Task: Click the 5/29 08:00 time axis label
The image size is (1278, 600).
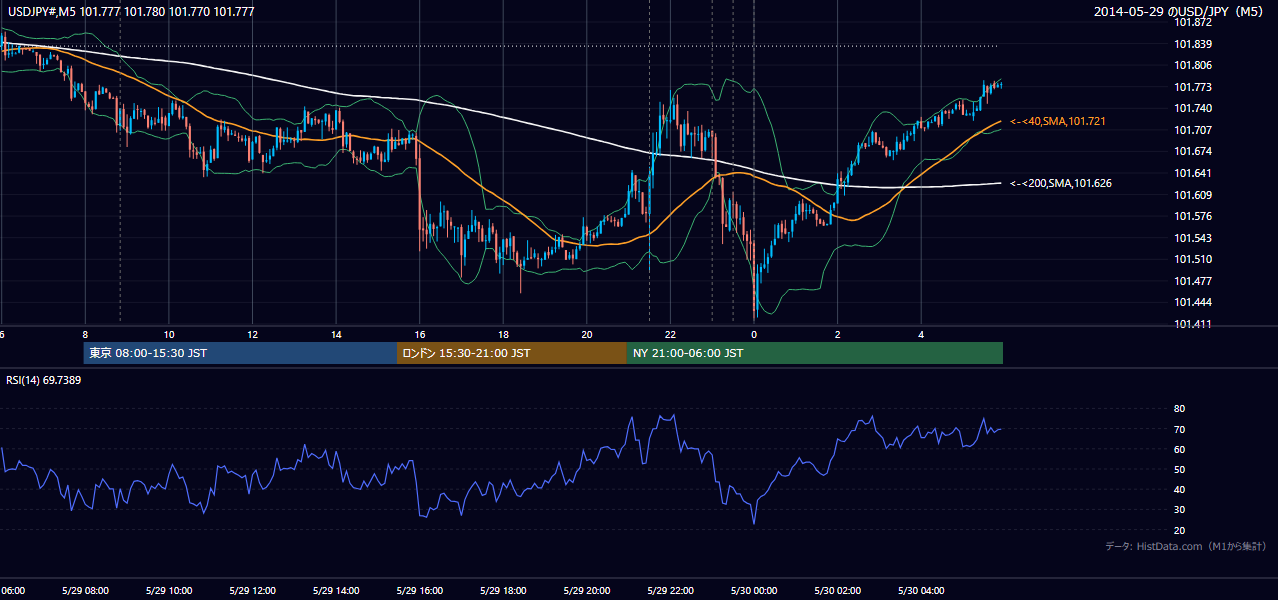Action: [84, 590]
